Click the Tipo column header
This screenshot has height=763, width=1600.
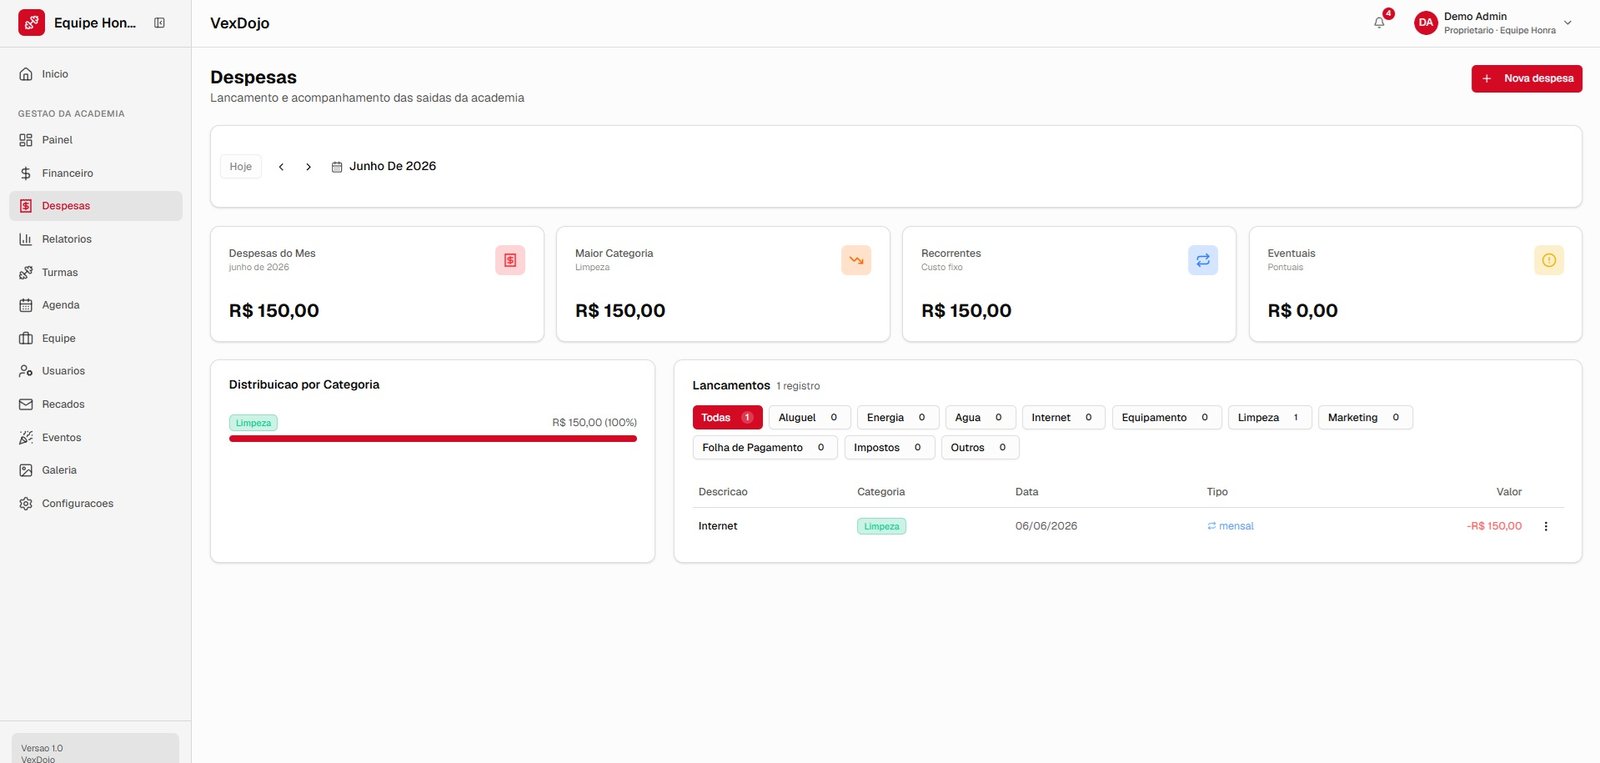pos(1217,492)
